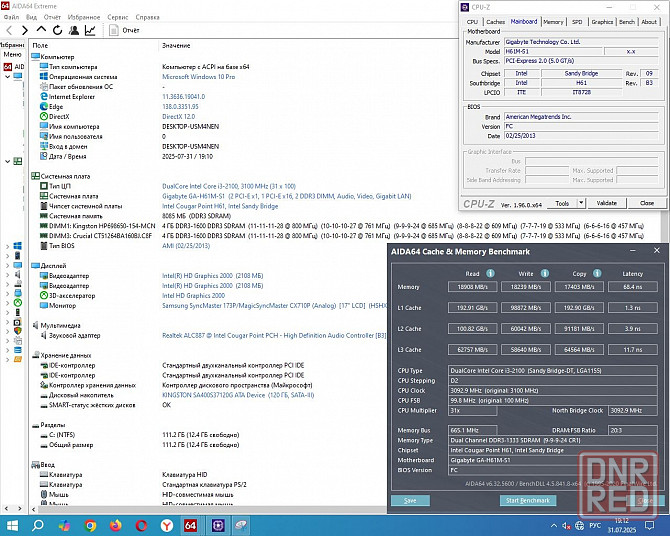Screen dimensions: 670x536
Task: Select the AIDA64 root item in sidebar tree
Action: pos(14,67)
